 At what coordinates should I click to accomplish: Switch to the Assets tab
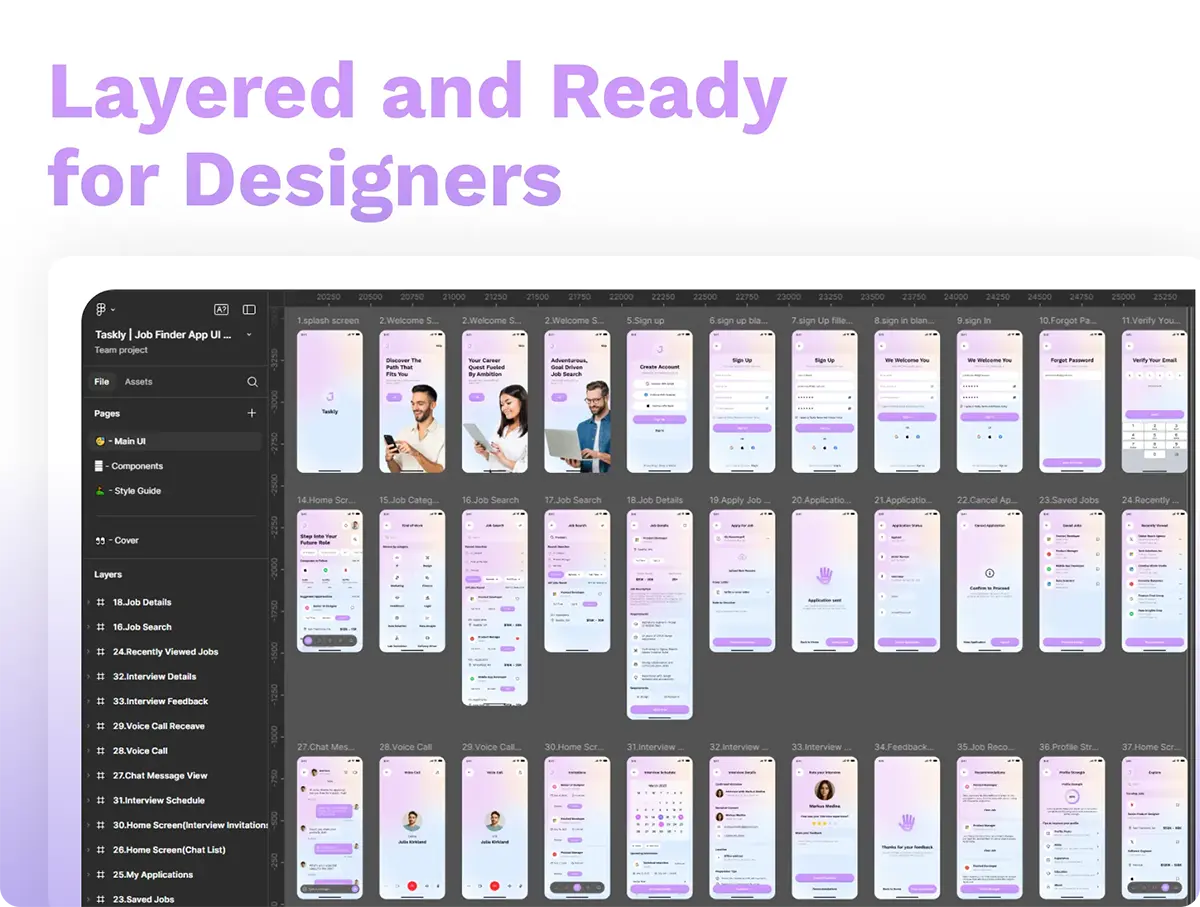(138, 382)
